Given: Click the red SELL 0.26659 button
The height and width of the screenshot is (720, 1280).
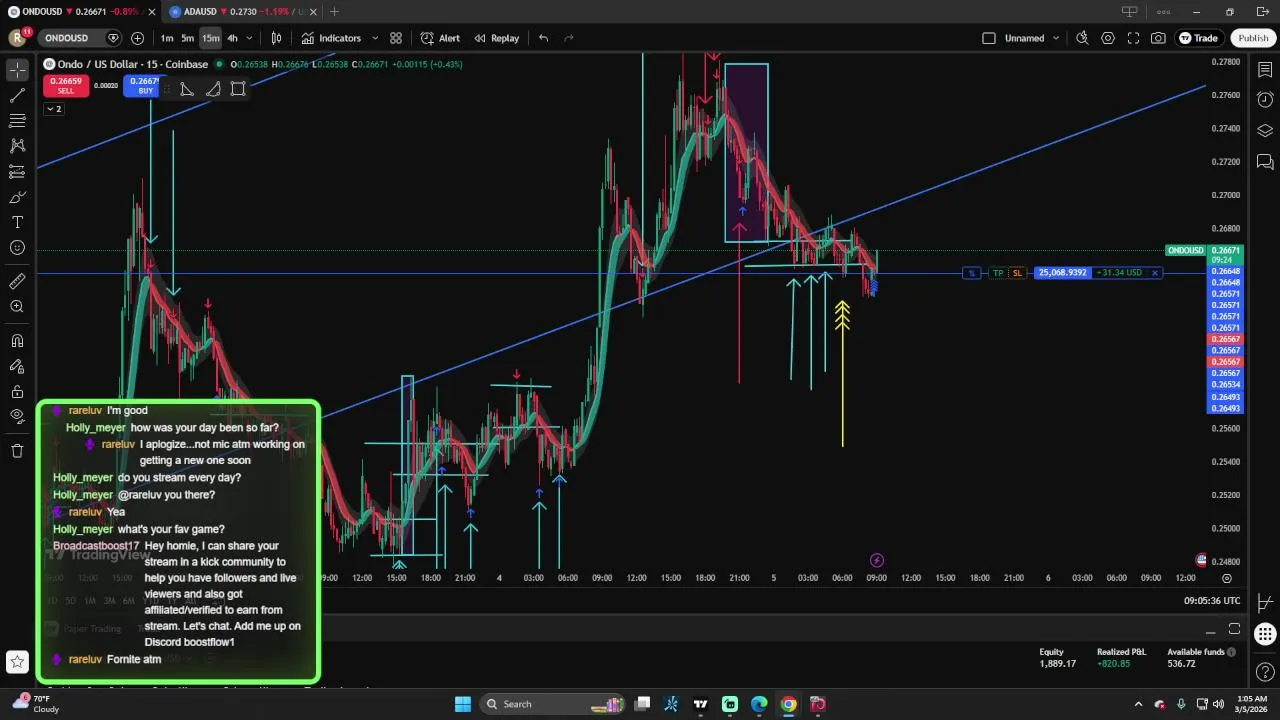Looking at the screenshot, I should click(x=65, y=86).
